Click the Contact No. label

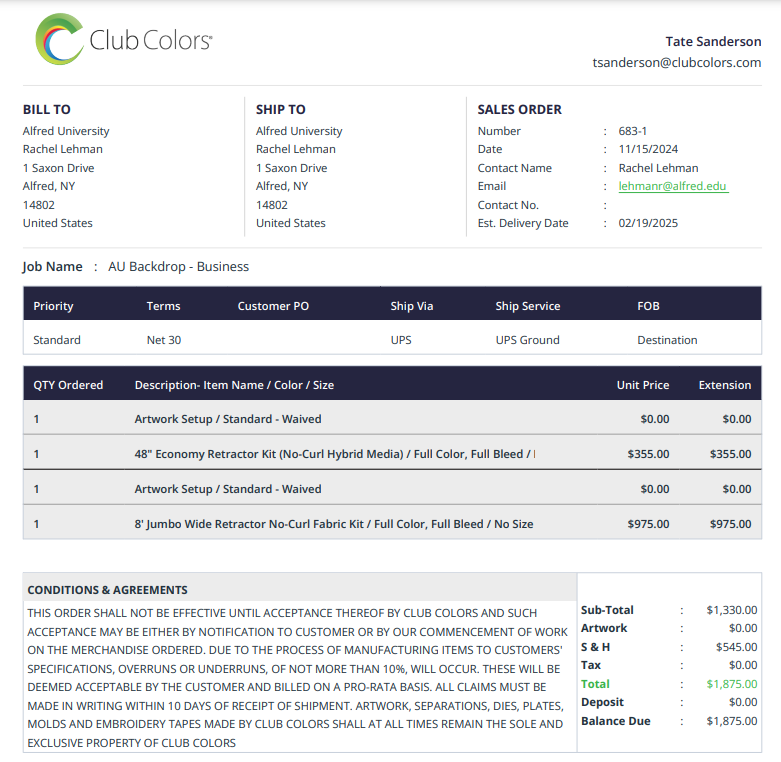coord(508,205)
